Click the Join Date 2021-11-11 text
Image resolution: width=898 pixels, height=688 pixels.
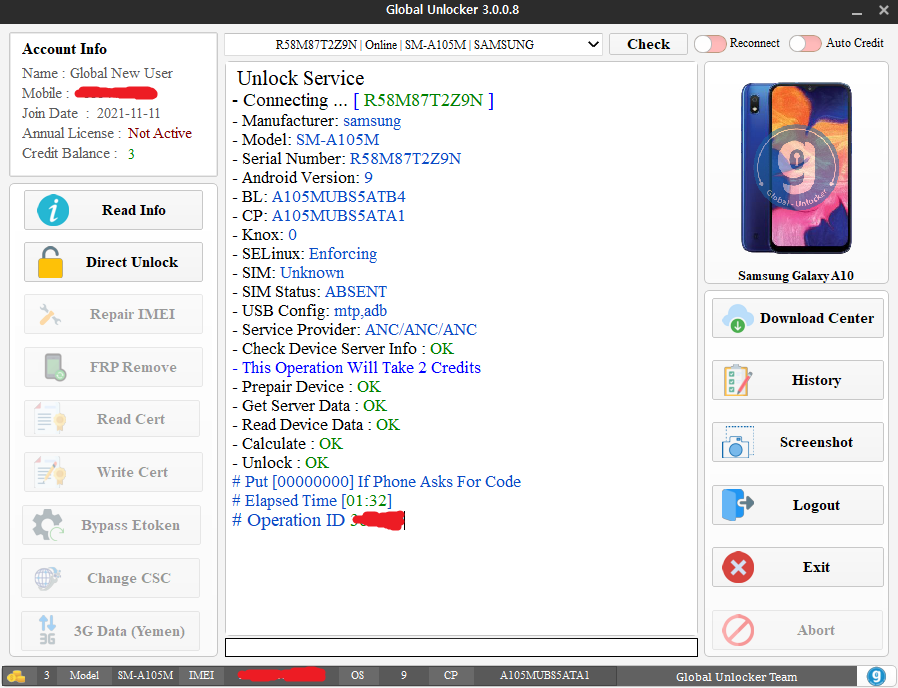(x=91, y=113)
